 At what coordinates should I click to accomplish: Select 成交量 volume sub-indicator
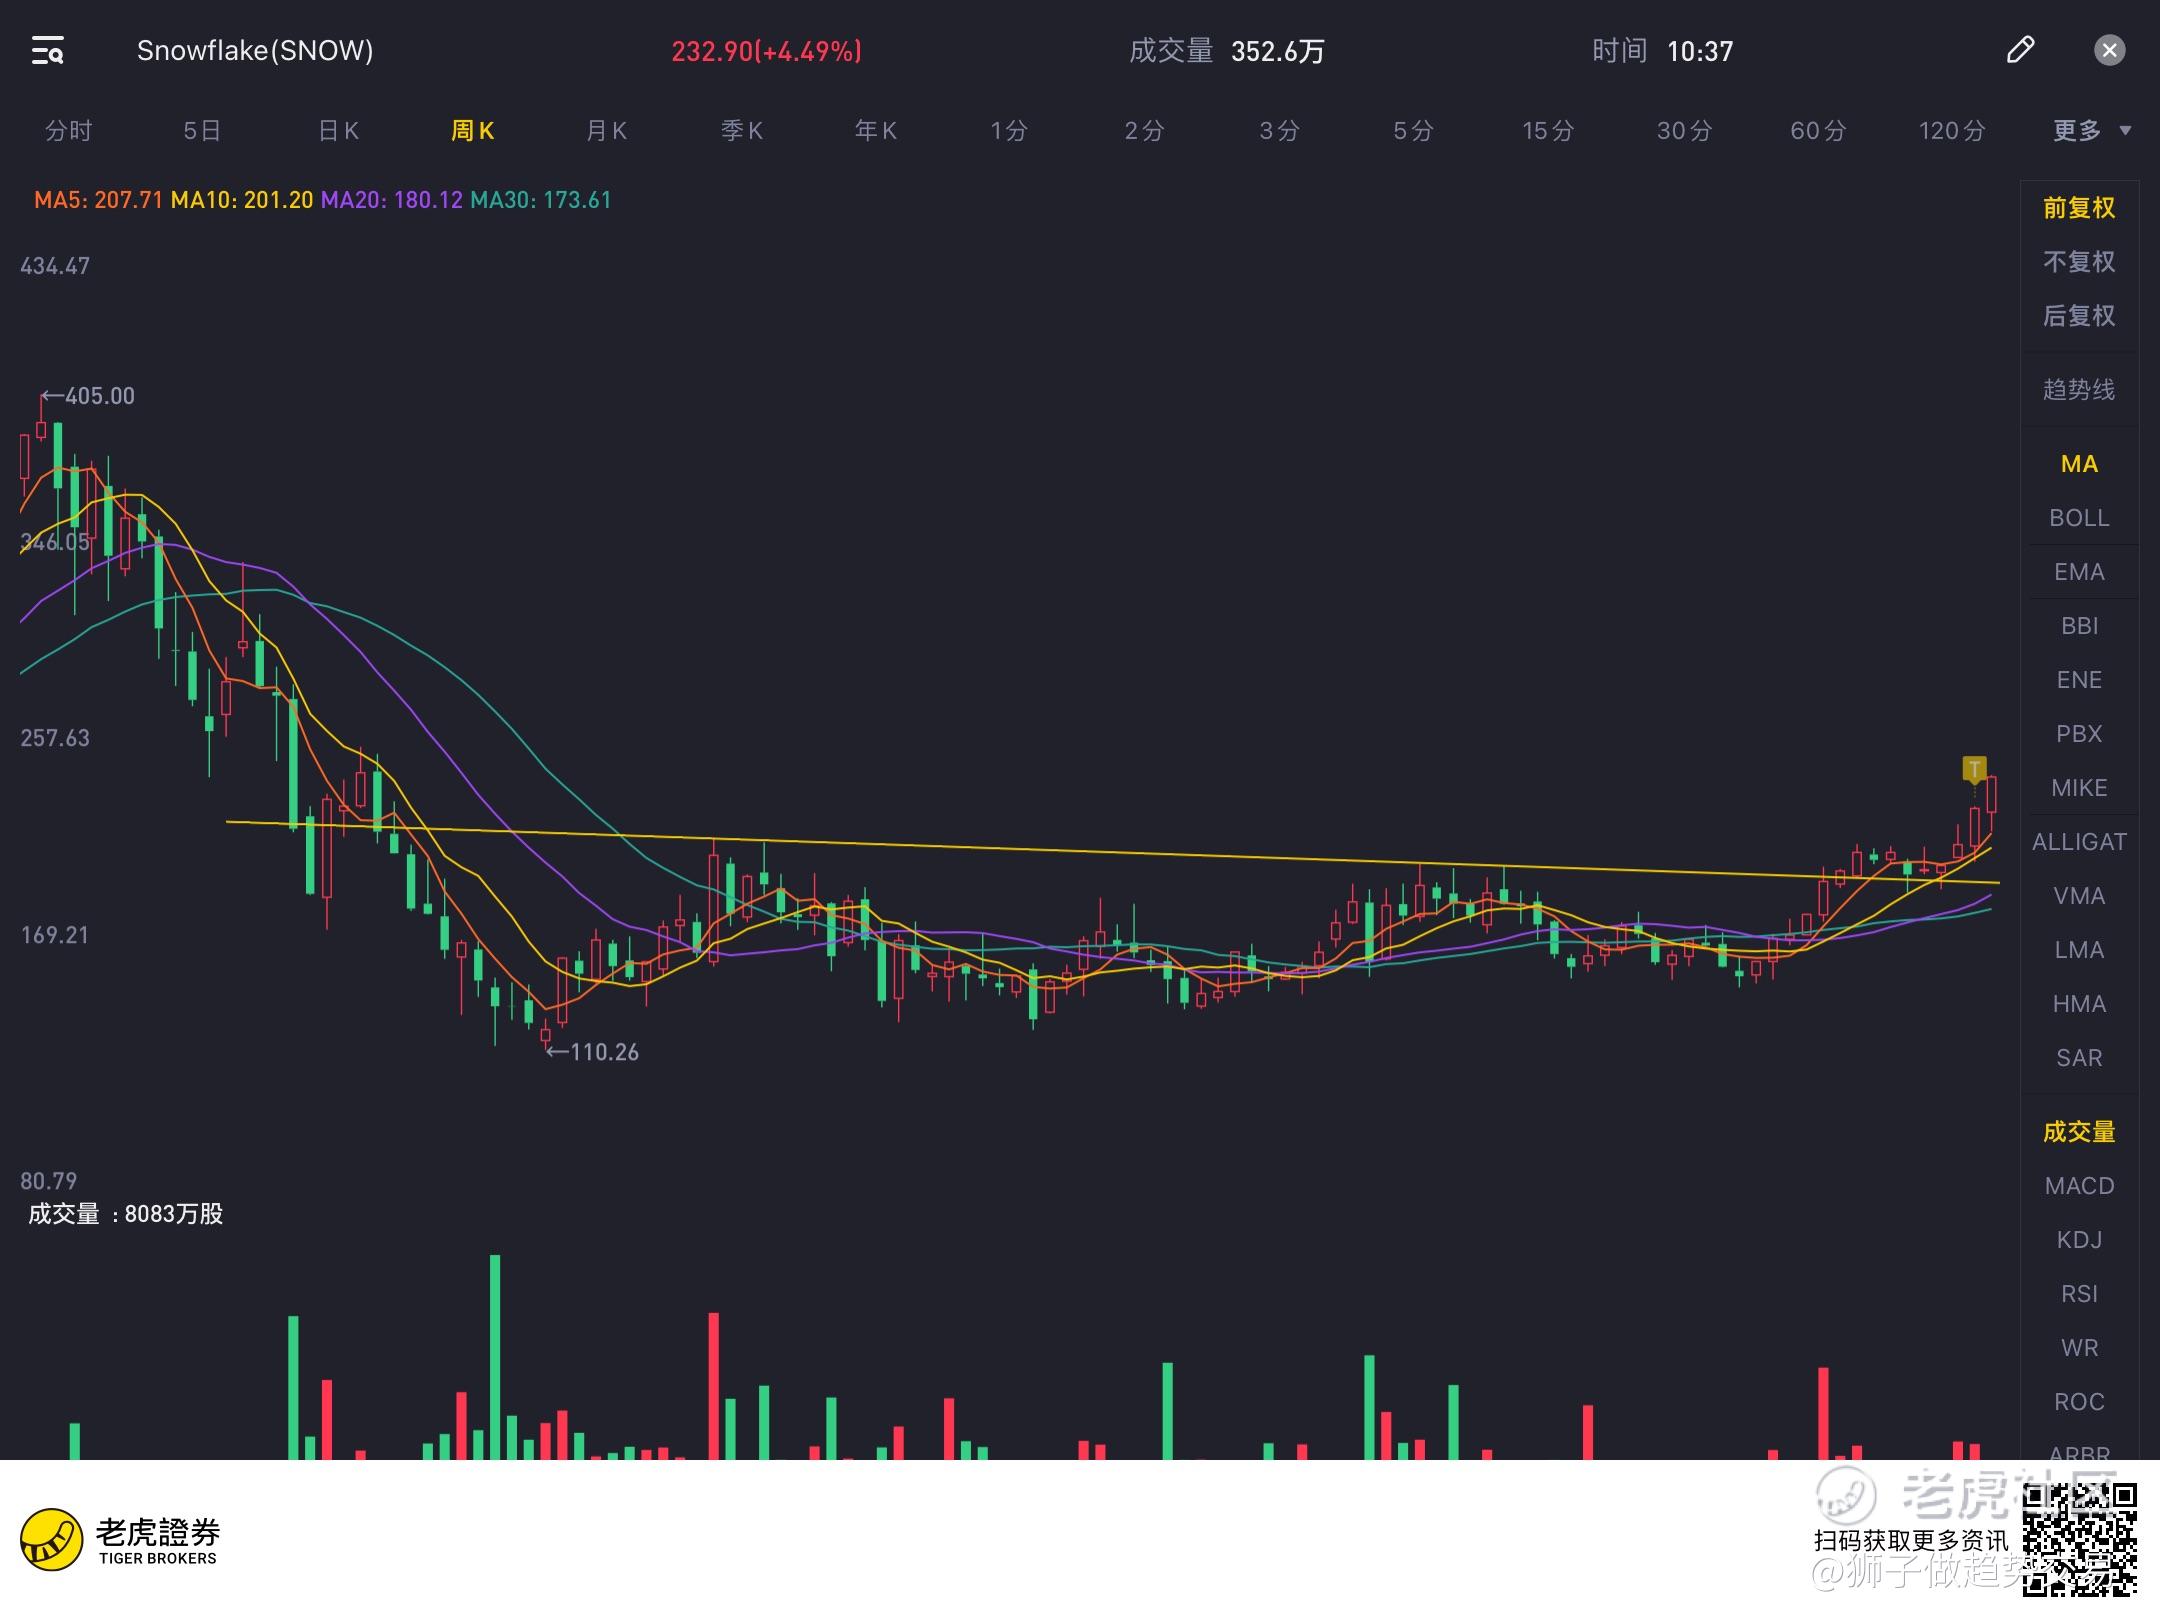tap(2079, 1132)
